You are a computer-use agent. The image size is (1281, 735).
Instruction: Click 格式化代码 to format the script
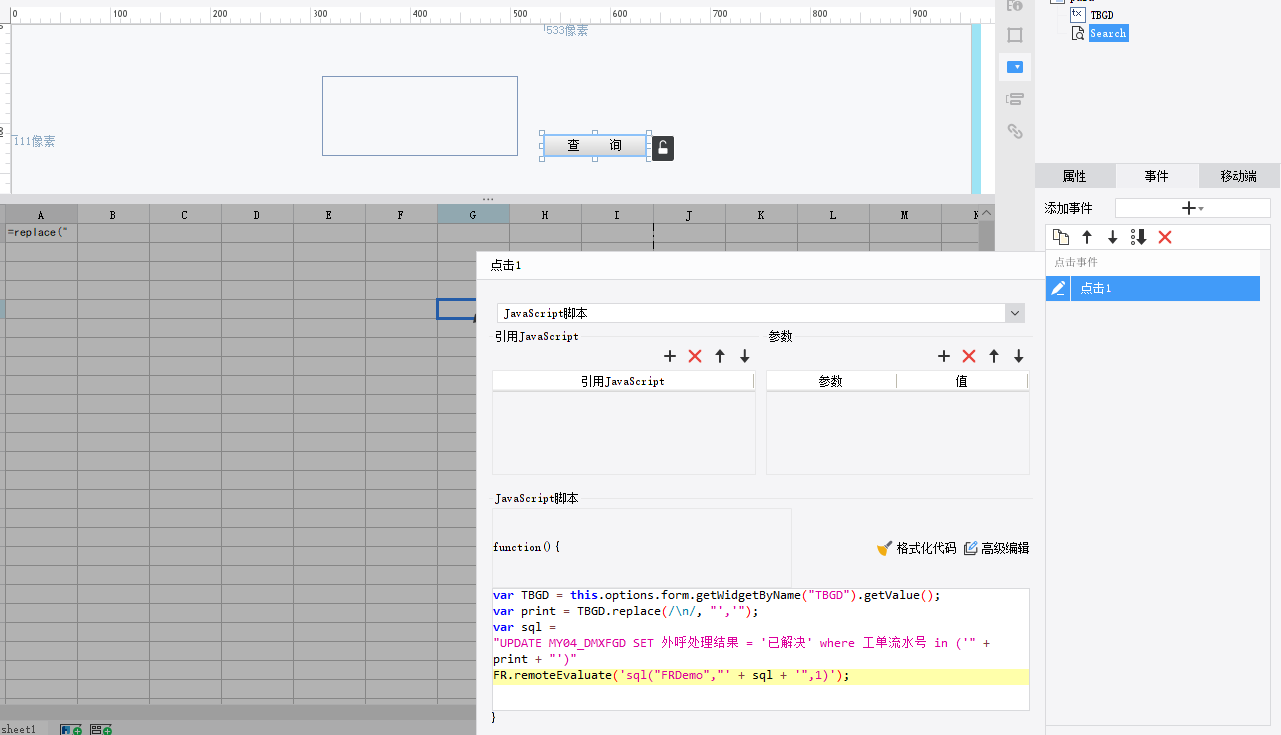tap(916, 548)
